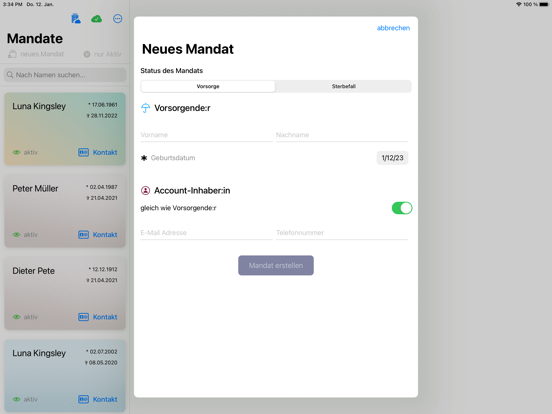Screen dimensions: 552x414
Task: Tap the person icon beside Account-Inhaber:in
Action: point(145,190)
